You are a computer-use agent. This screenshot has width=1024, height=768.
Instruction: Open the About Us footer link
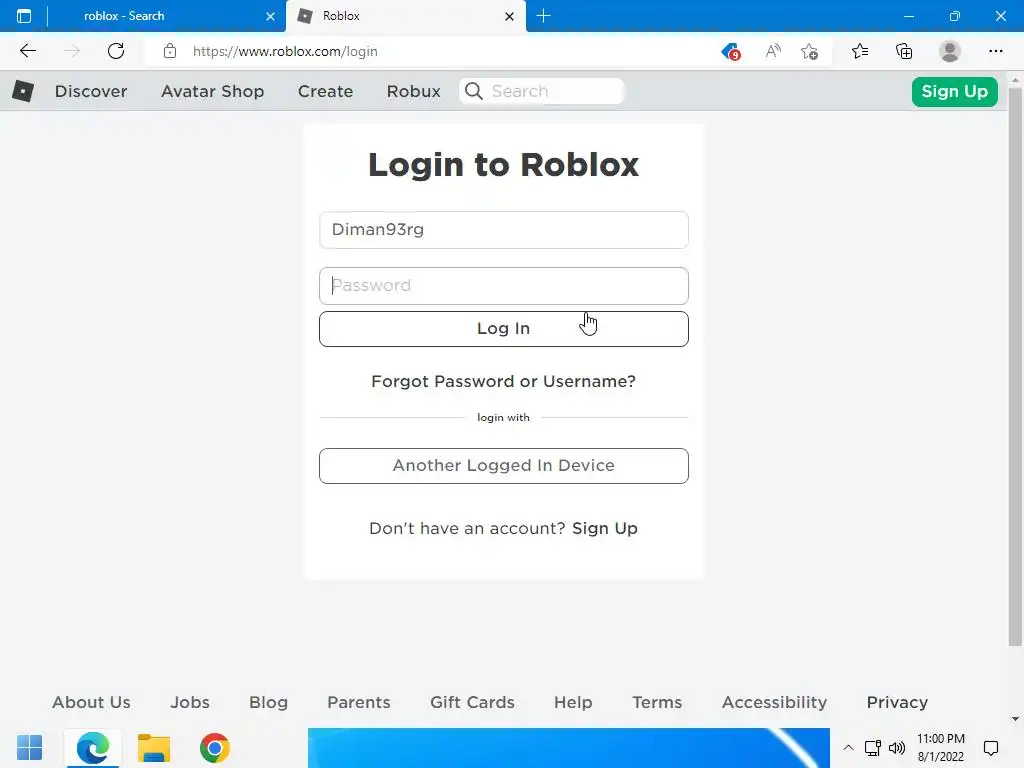click(x=91, y=702)
